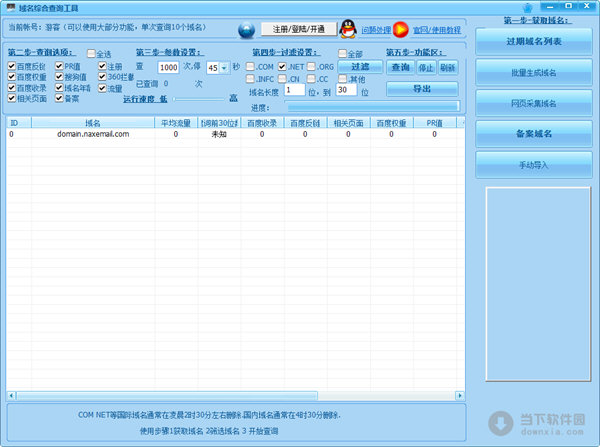Sort by the 平均流量 column header

176,123
